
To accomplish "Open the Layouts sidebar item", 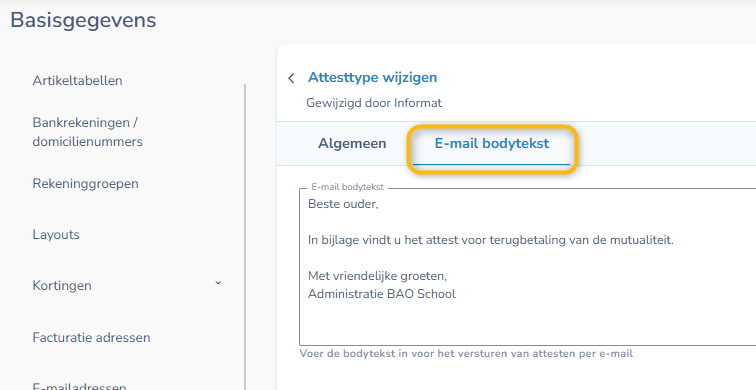I will 56,235.
